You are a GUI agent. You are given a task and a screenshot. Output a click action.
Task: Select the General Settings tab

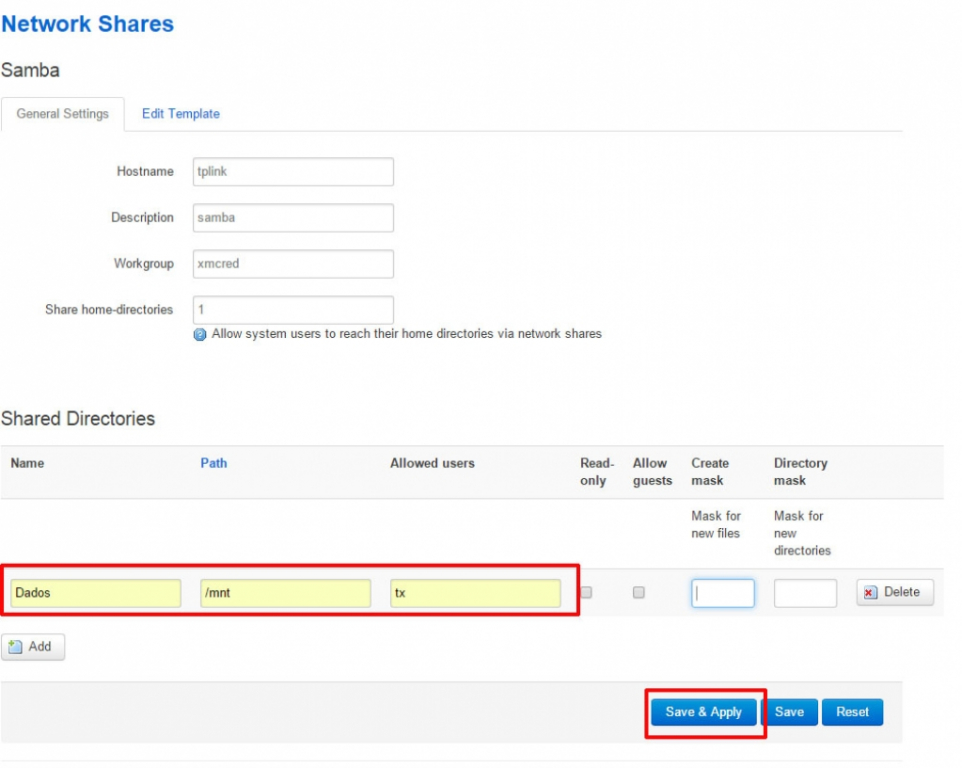click(x=63, y=114)
